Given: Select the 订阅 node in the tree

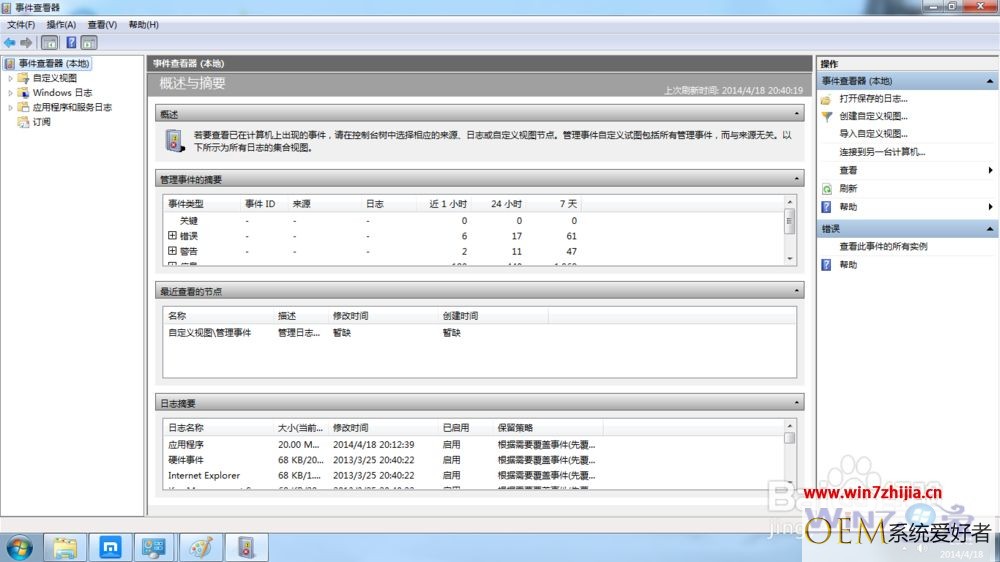Looking at the screenshot, I should [x=41, y=122].
